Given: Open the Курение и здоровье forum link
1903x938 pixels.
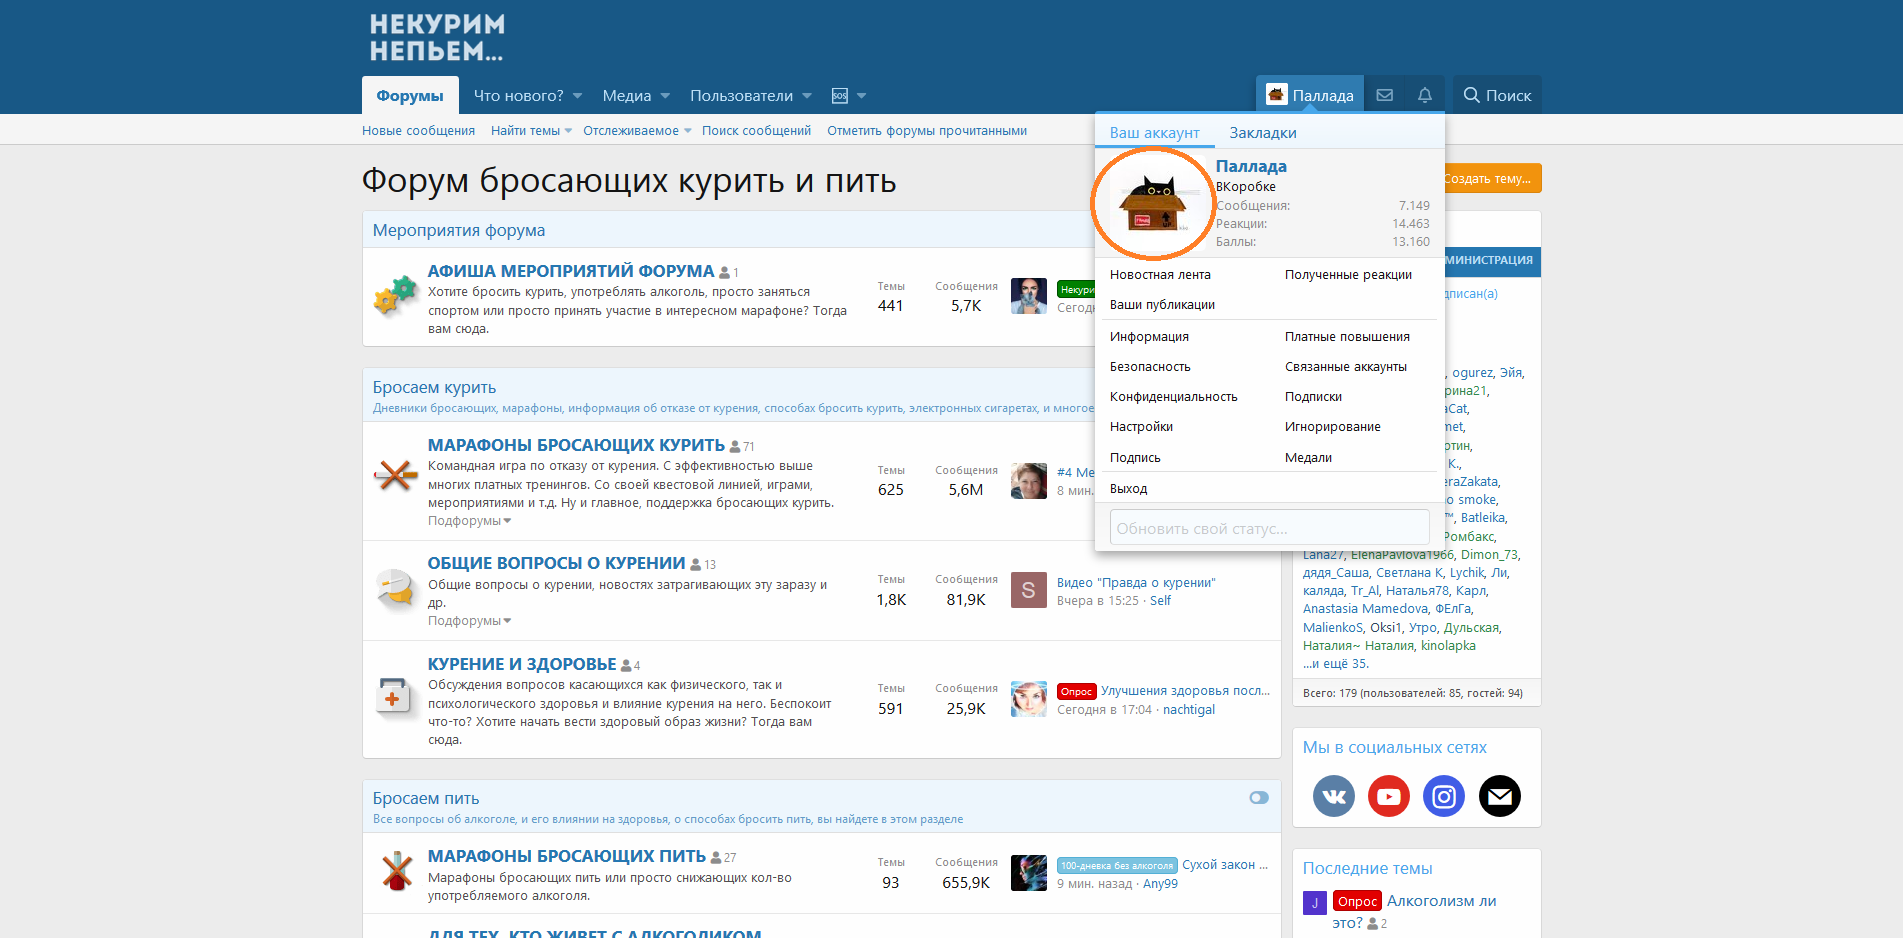Looking at the screenshot, I should point(522,664).
